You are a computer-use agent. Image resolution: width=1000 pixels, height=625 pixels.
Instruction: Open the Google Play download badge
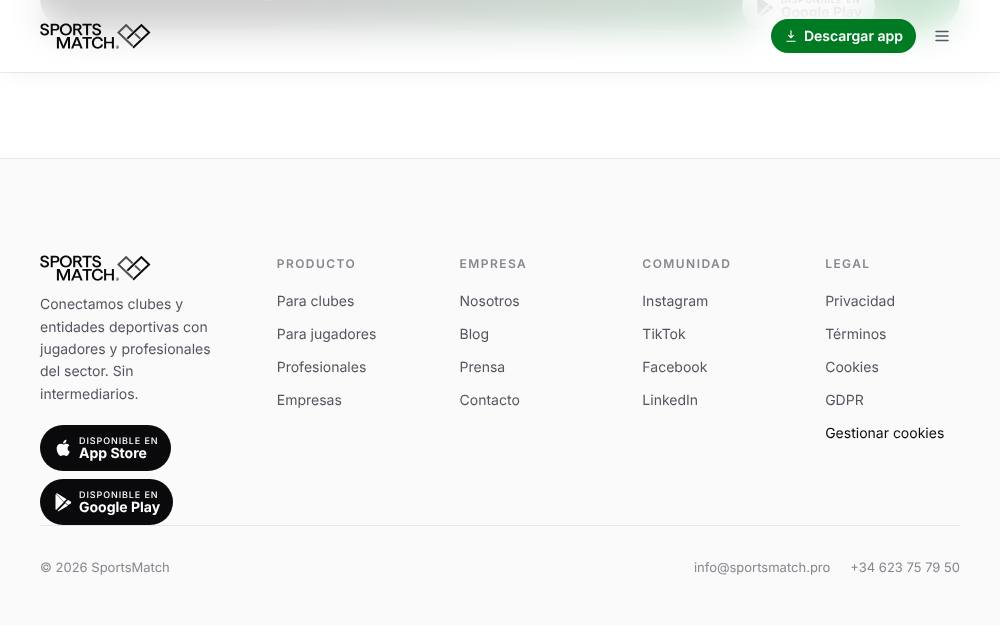click(107, 502)
